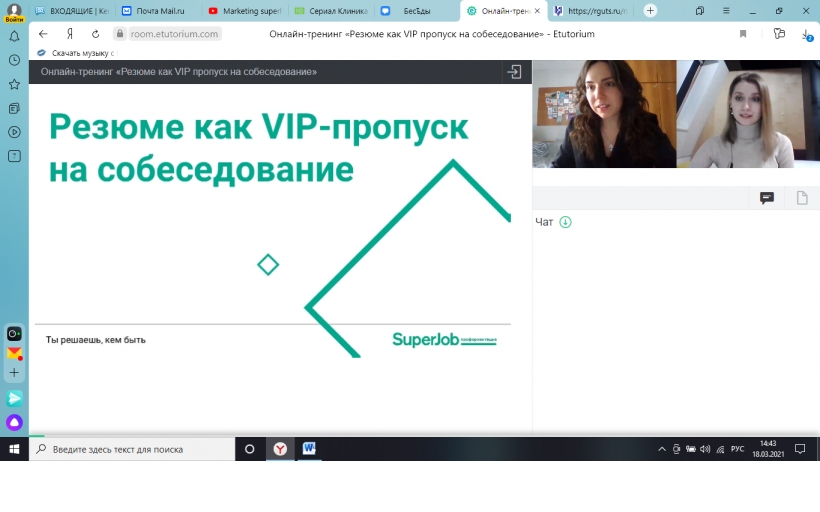
Task: Switch to the Почта Mail.ru tab
Action: (x=153, y=10)
